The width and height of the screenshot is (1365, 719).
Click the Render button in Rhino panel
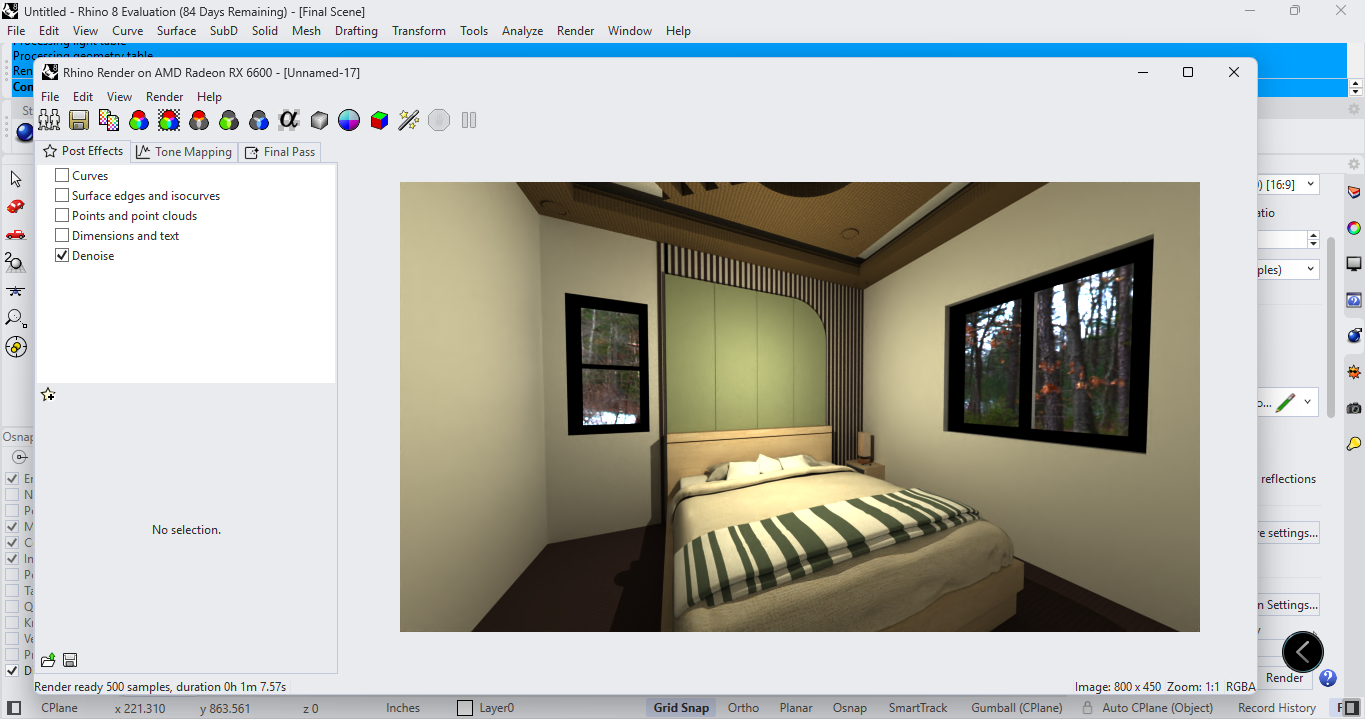[1285, 678]
